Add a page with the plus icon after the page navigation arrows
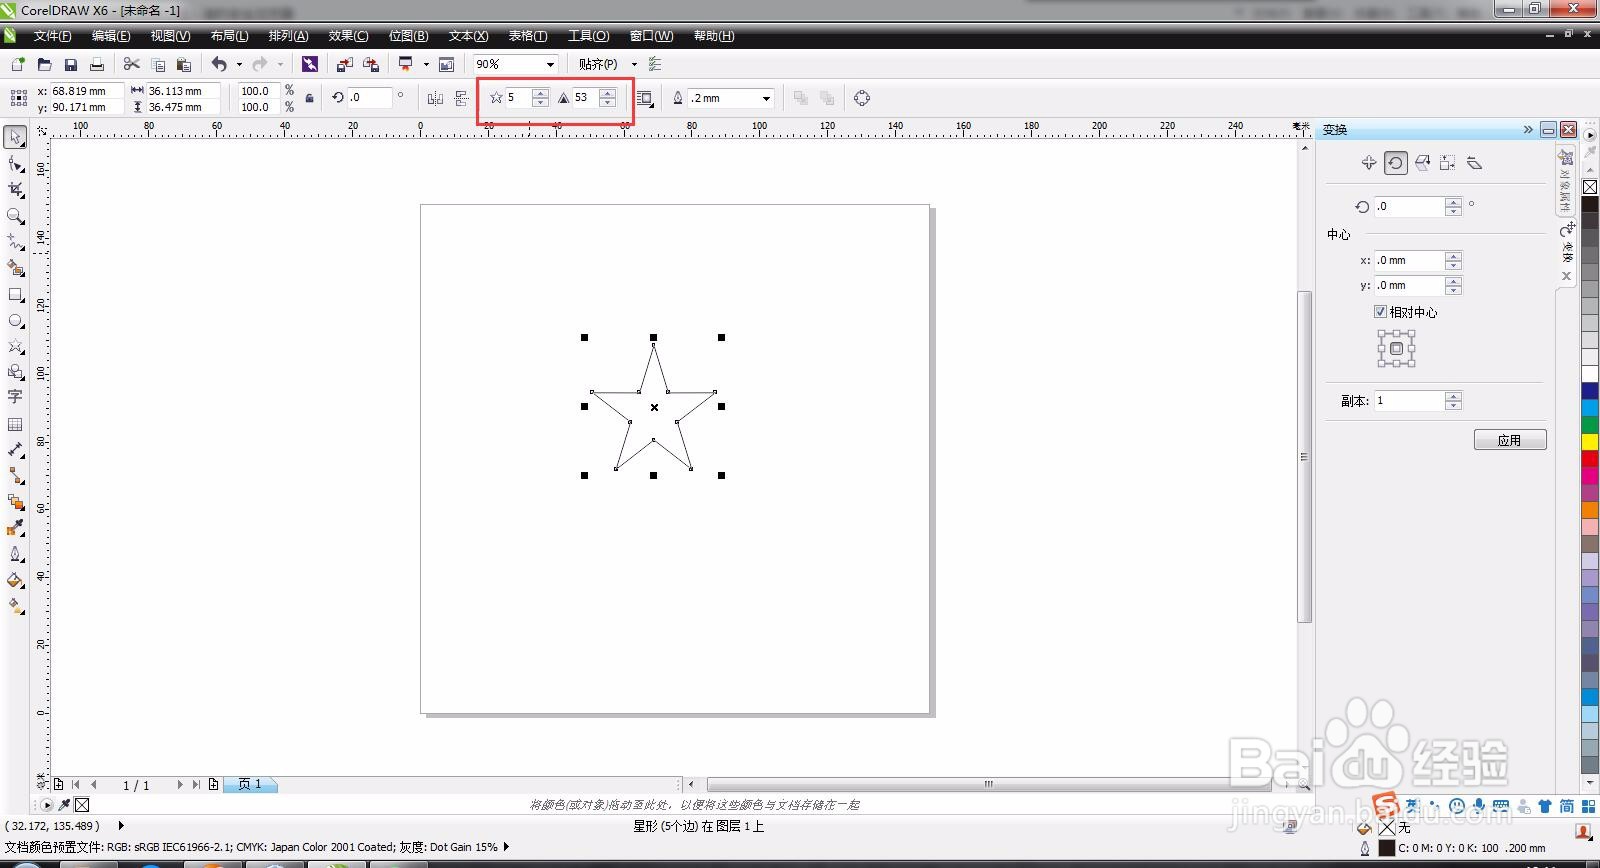Screen dimensions: 1600x868 (x=214, y=785)
